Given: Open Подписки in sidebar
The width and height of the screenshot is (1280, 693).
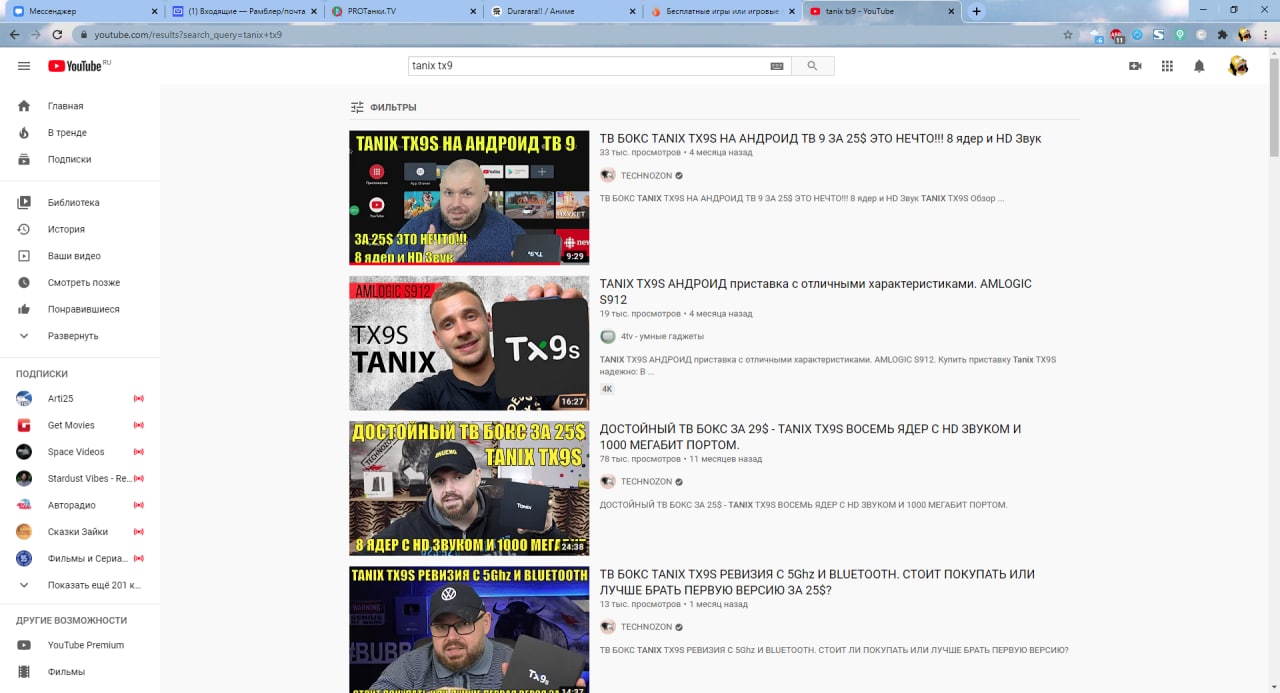Looking at the screenshot, I should [80, 159].
